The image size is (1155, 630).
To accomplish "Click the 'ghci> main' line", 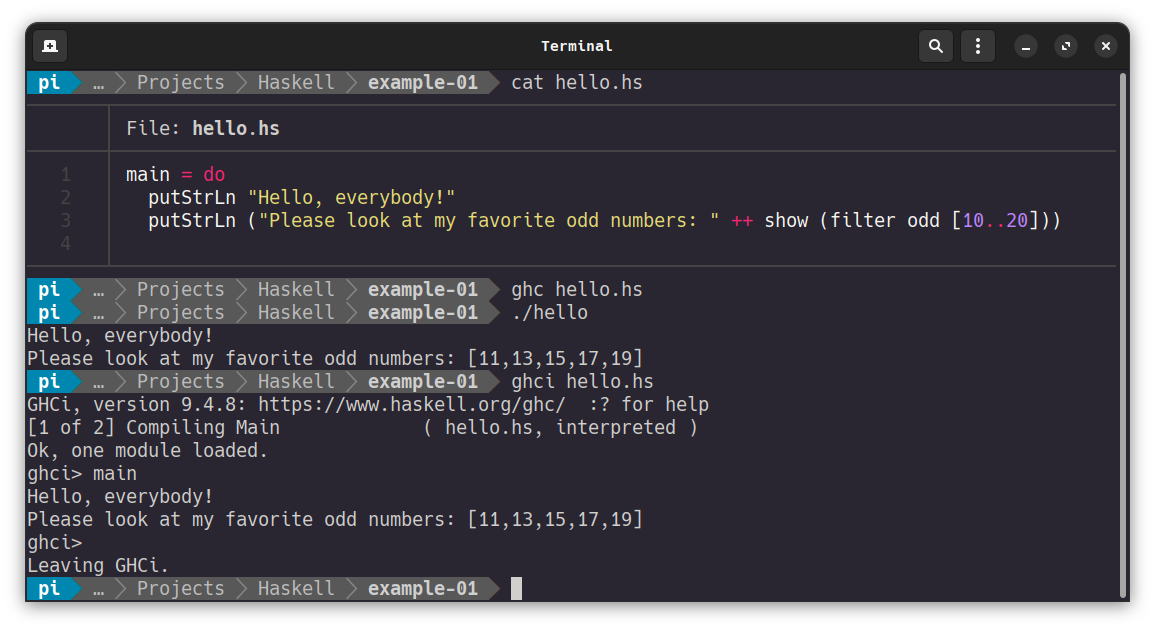I will point(82,473).
